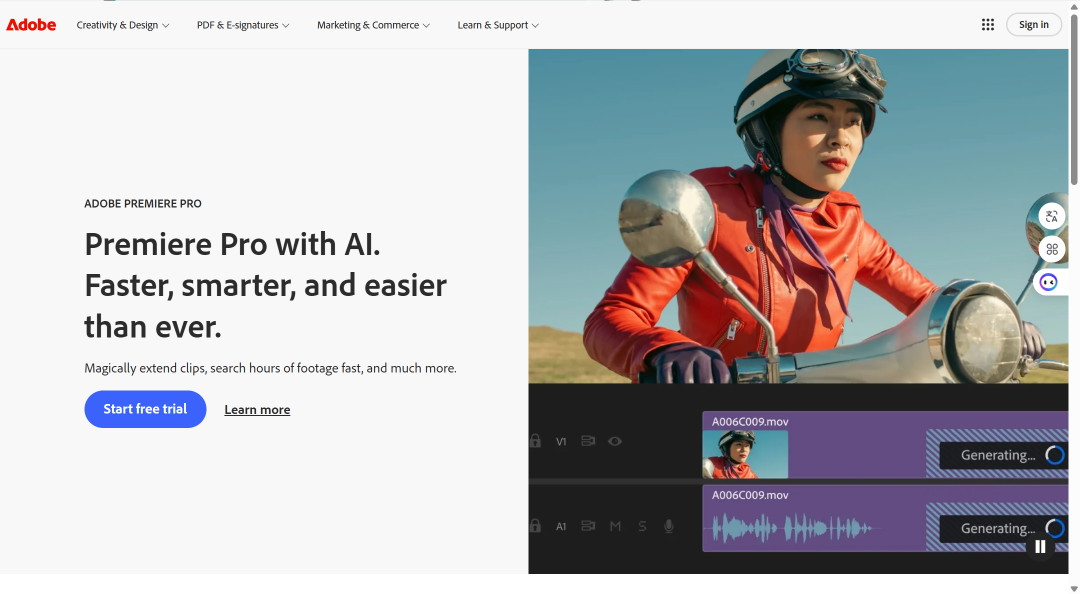The width and height of the screenshot is (1080, 594).
Task: Click the motorcycle rider hero image
Action: [x=798, y=216]
